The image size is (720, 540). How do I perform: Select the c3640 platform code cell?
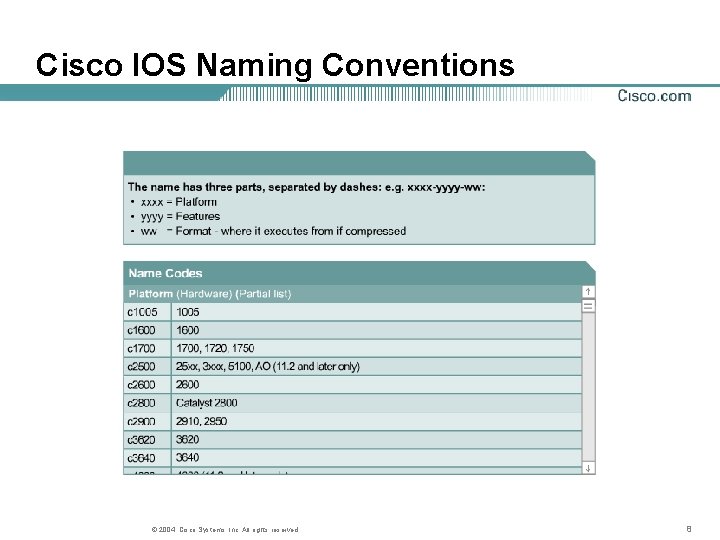click(147, 457)
